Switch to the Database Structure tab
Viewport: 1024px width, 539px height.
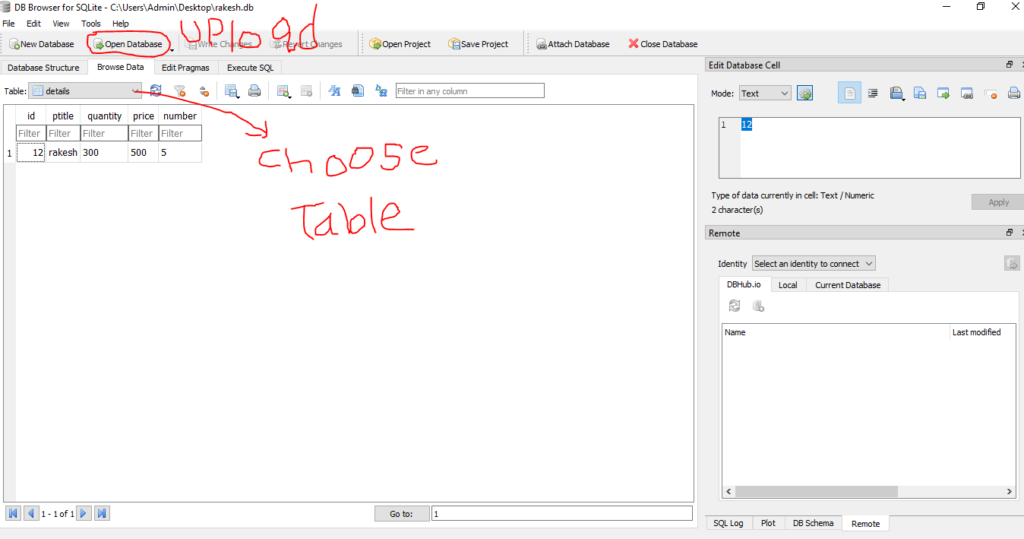(43, 67)
